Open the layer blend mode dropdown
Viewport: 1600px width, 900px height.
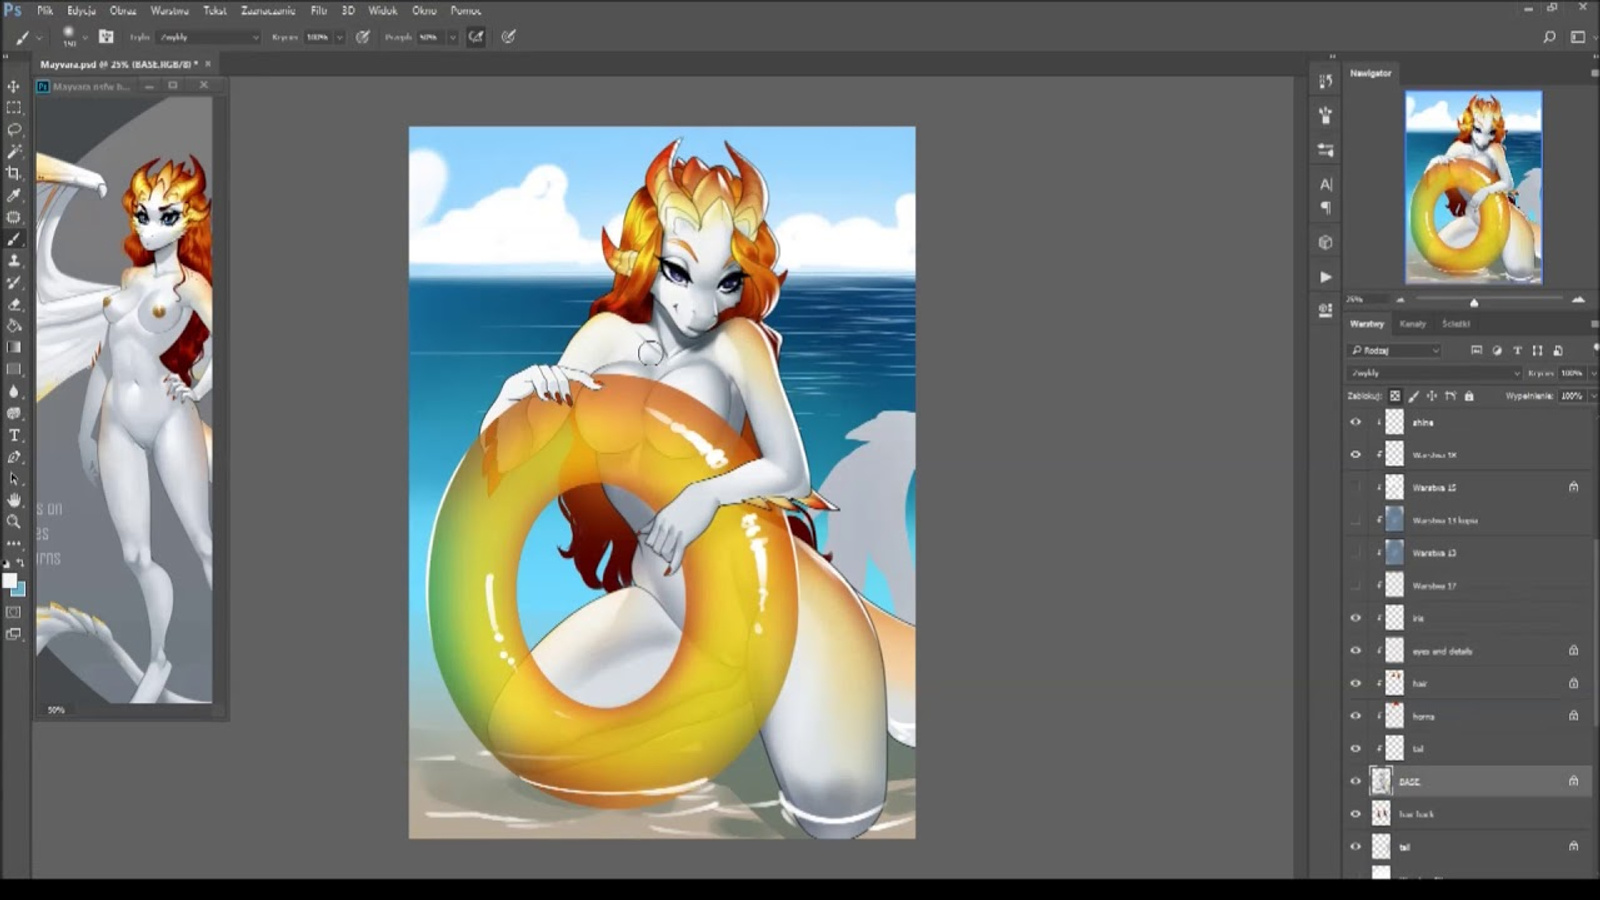click(x=1434, y=373)
